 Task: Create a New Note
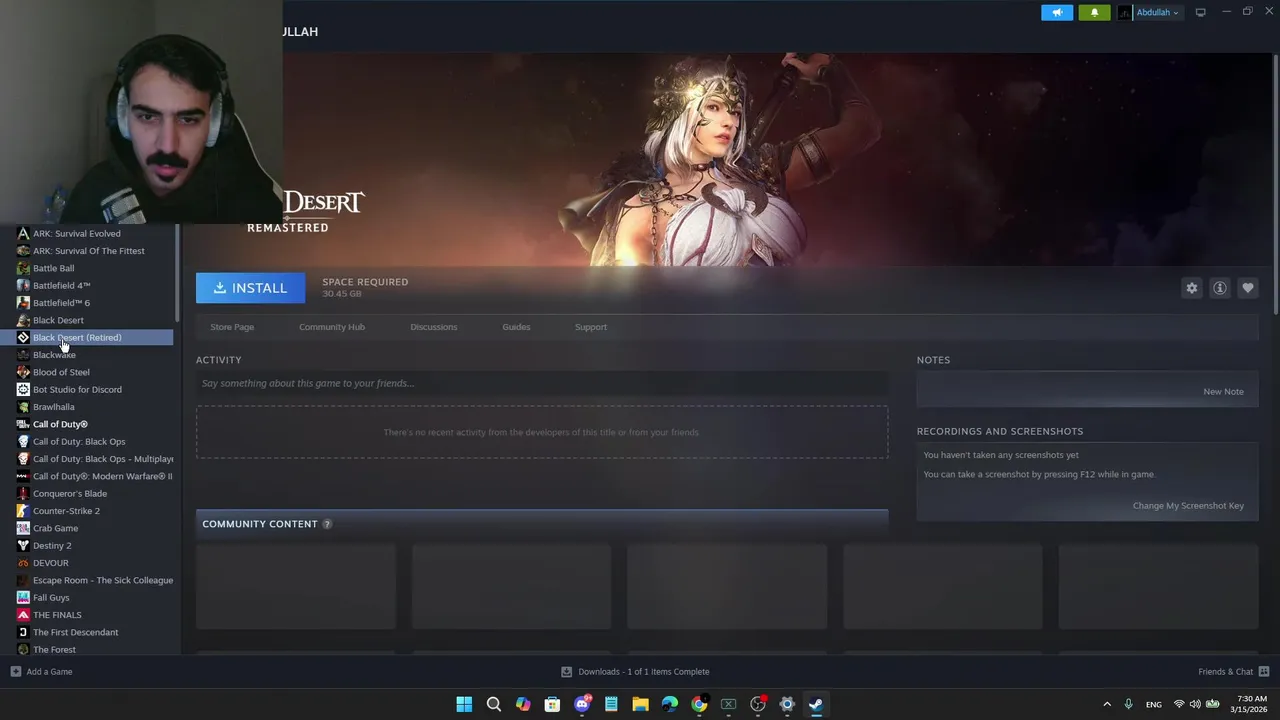point(1223,391)
